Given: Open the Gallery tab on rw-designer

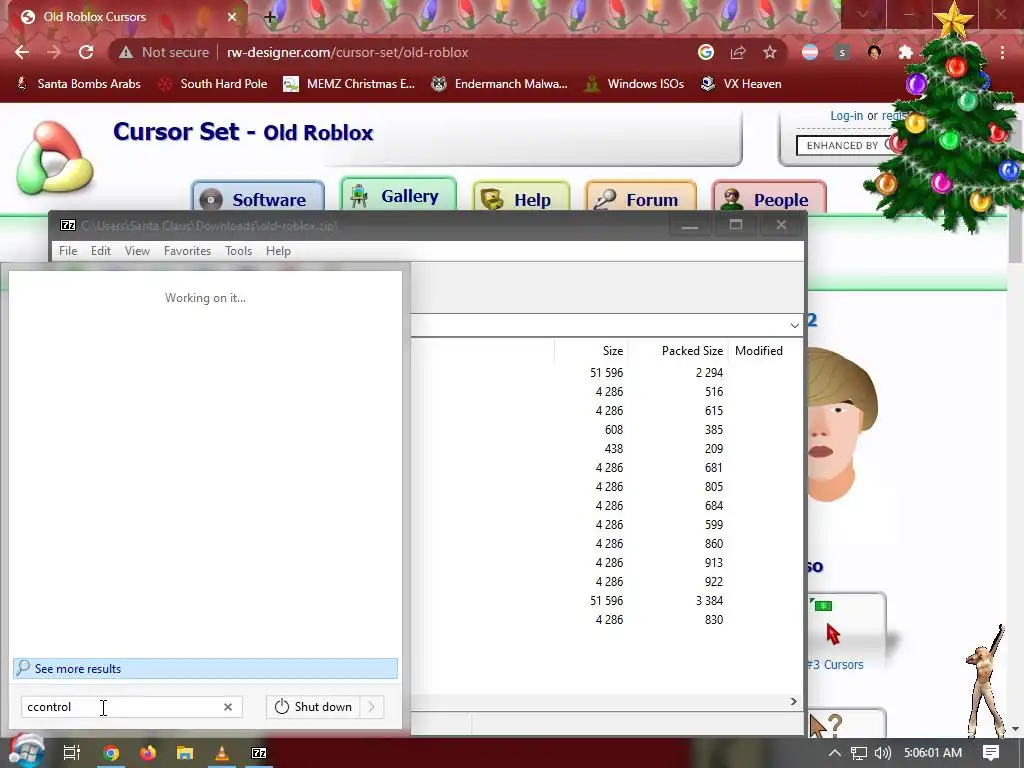Looking at the screenshot, I should click(x=398, y=195).
